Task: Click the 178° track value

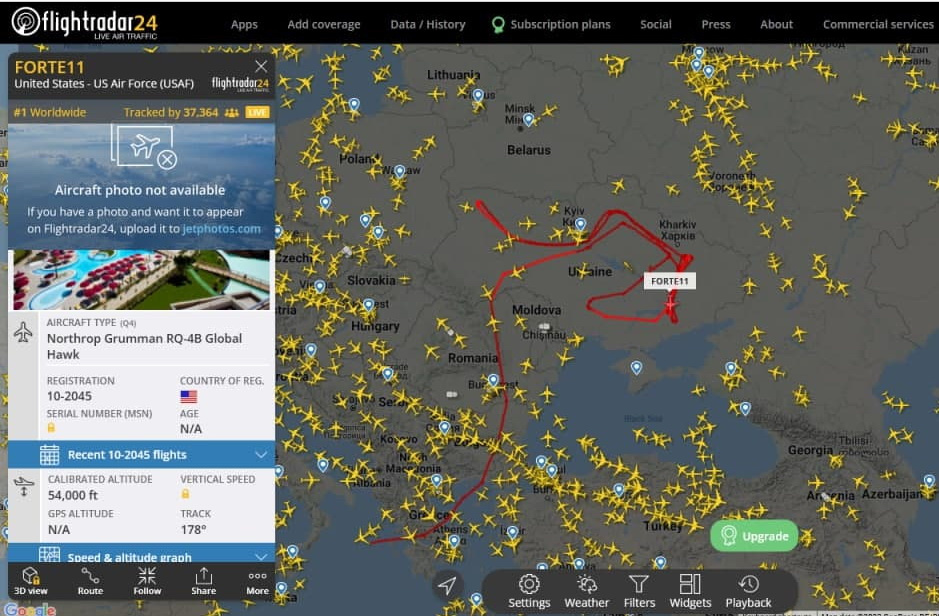Action: (193, 529)
